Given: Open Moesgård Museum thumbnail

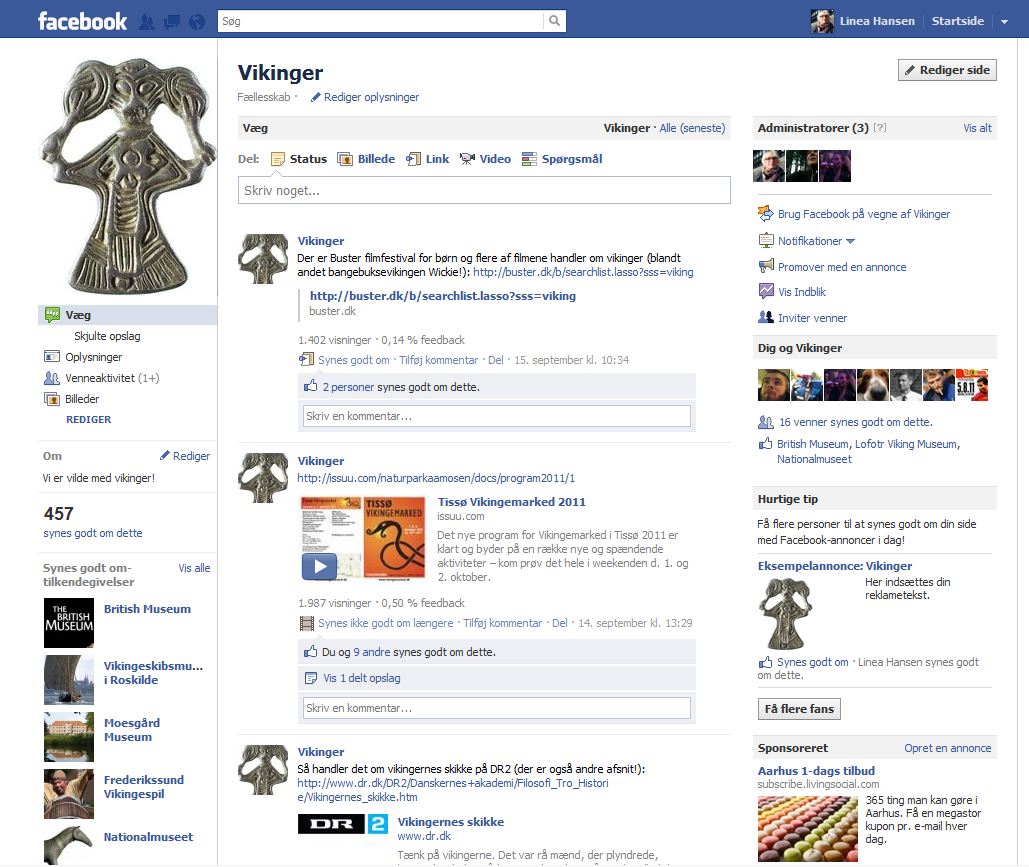Looking at the screenshot, I should pos(69,737).
